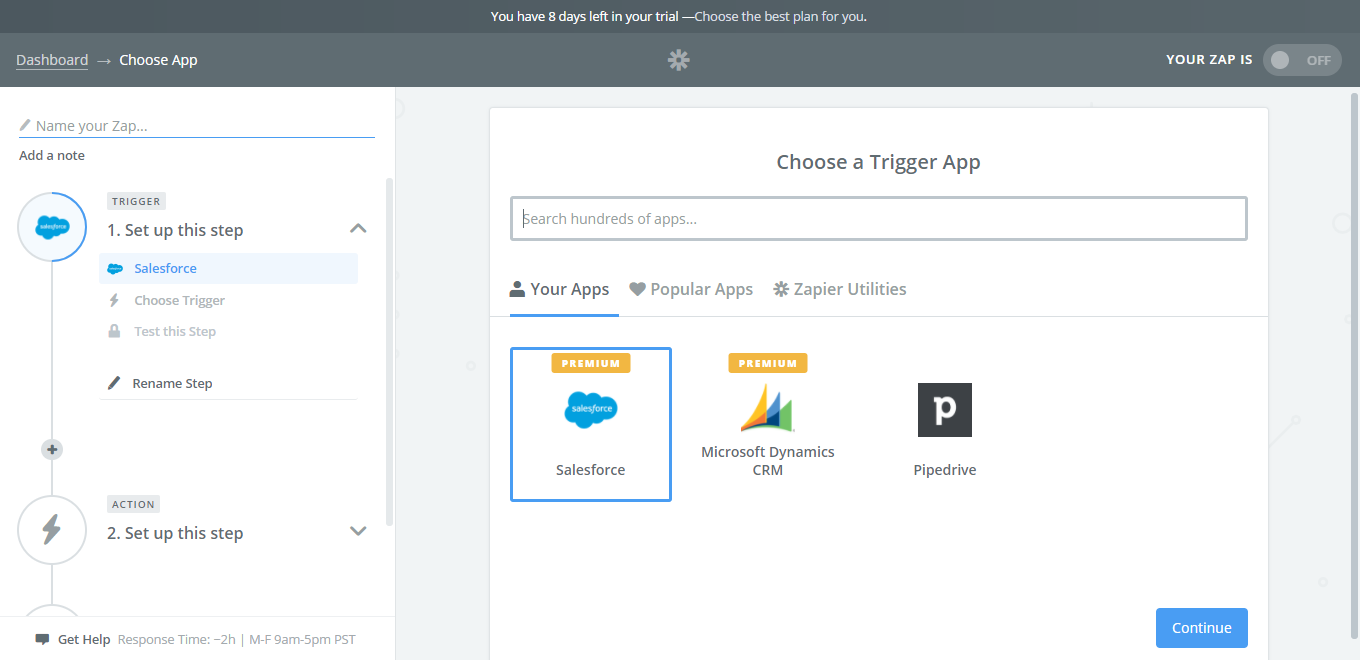Select step 1 Set up this step title
The image size is (1360, 660).
point(175,230)
